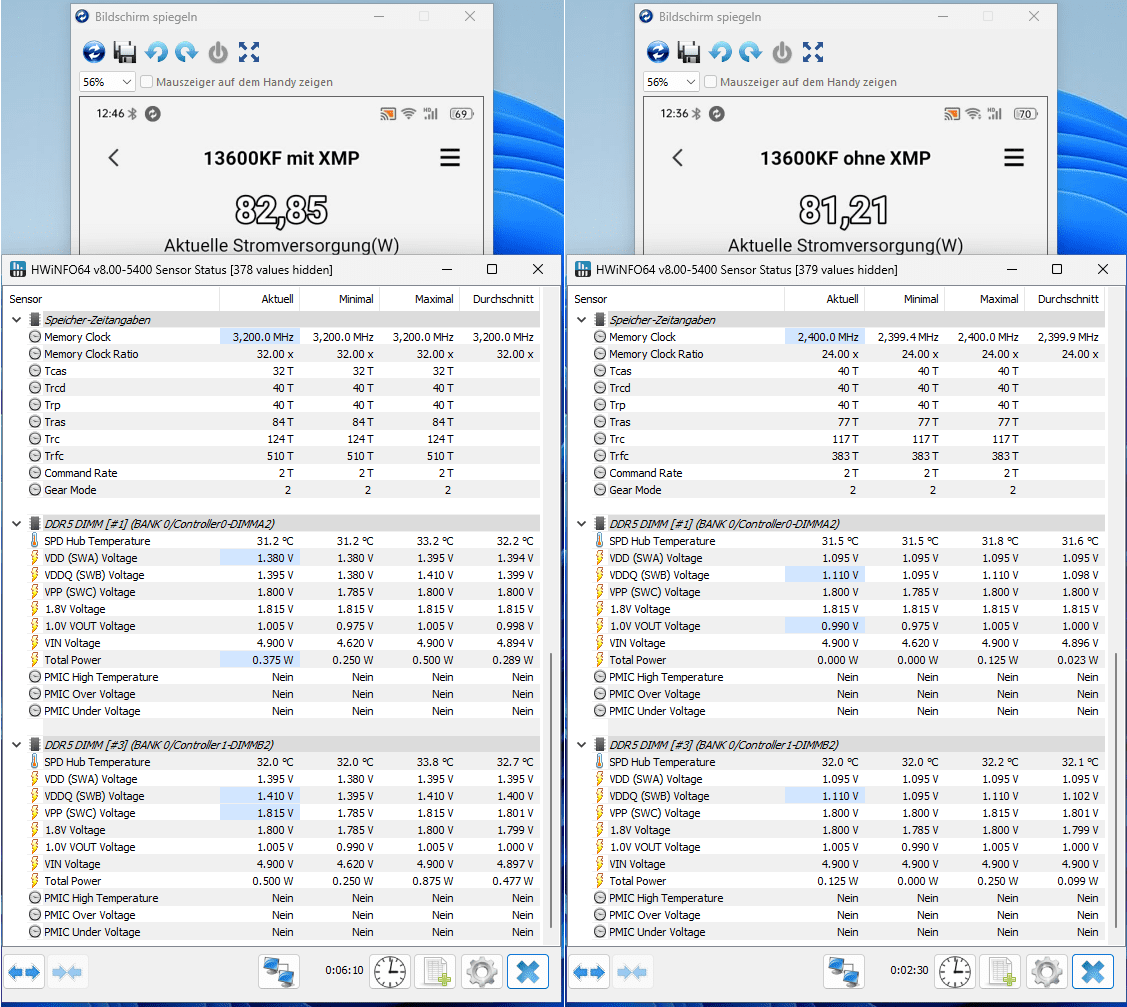The width and height of the screenshot is (1127, 1007).
Task: Click refresh icon in right Bildschirm spiegeln window
Action: click(x=658, y=52)
